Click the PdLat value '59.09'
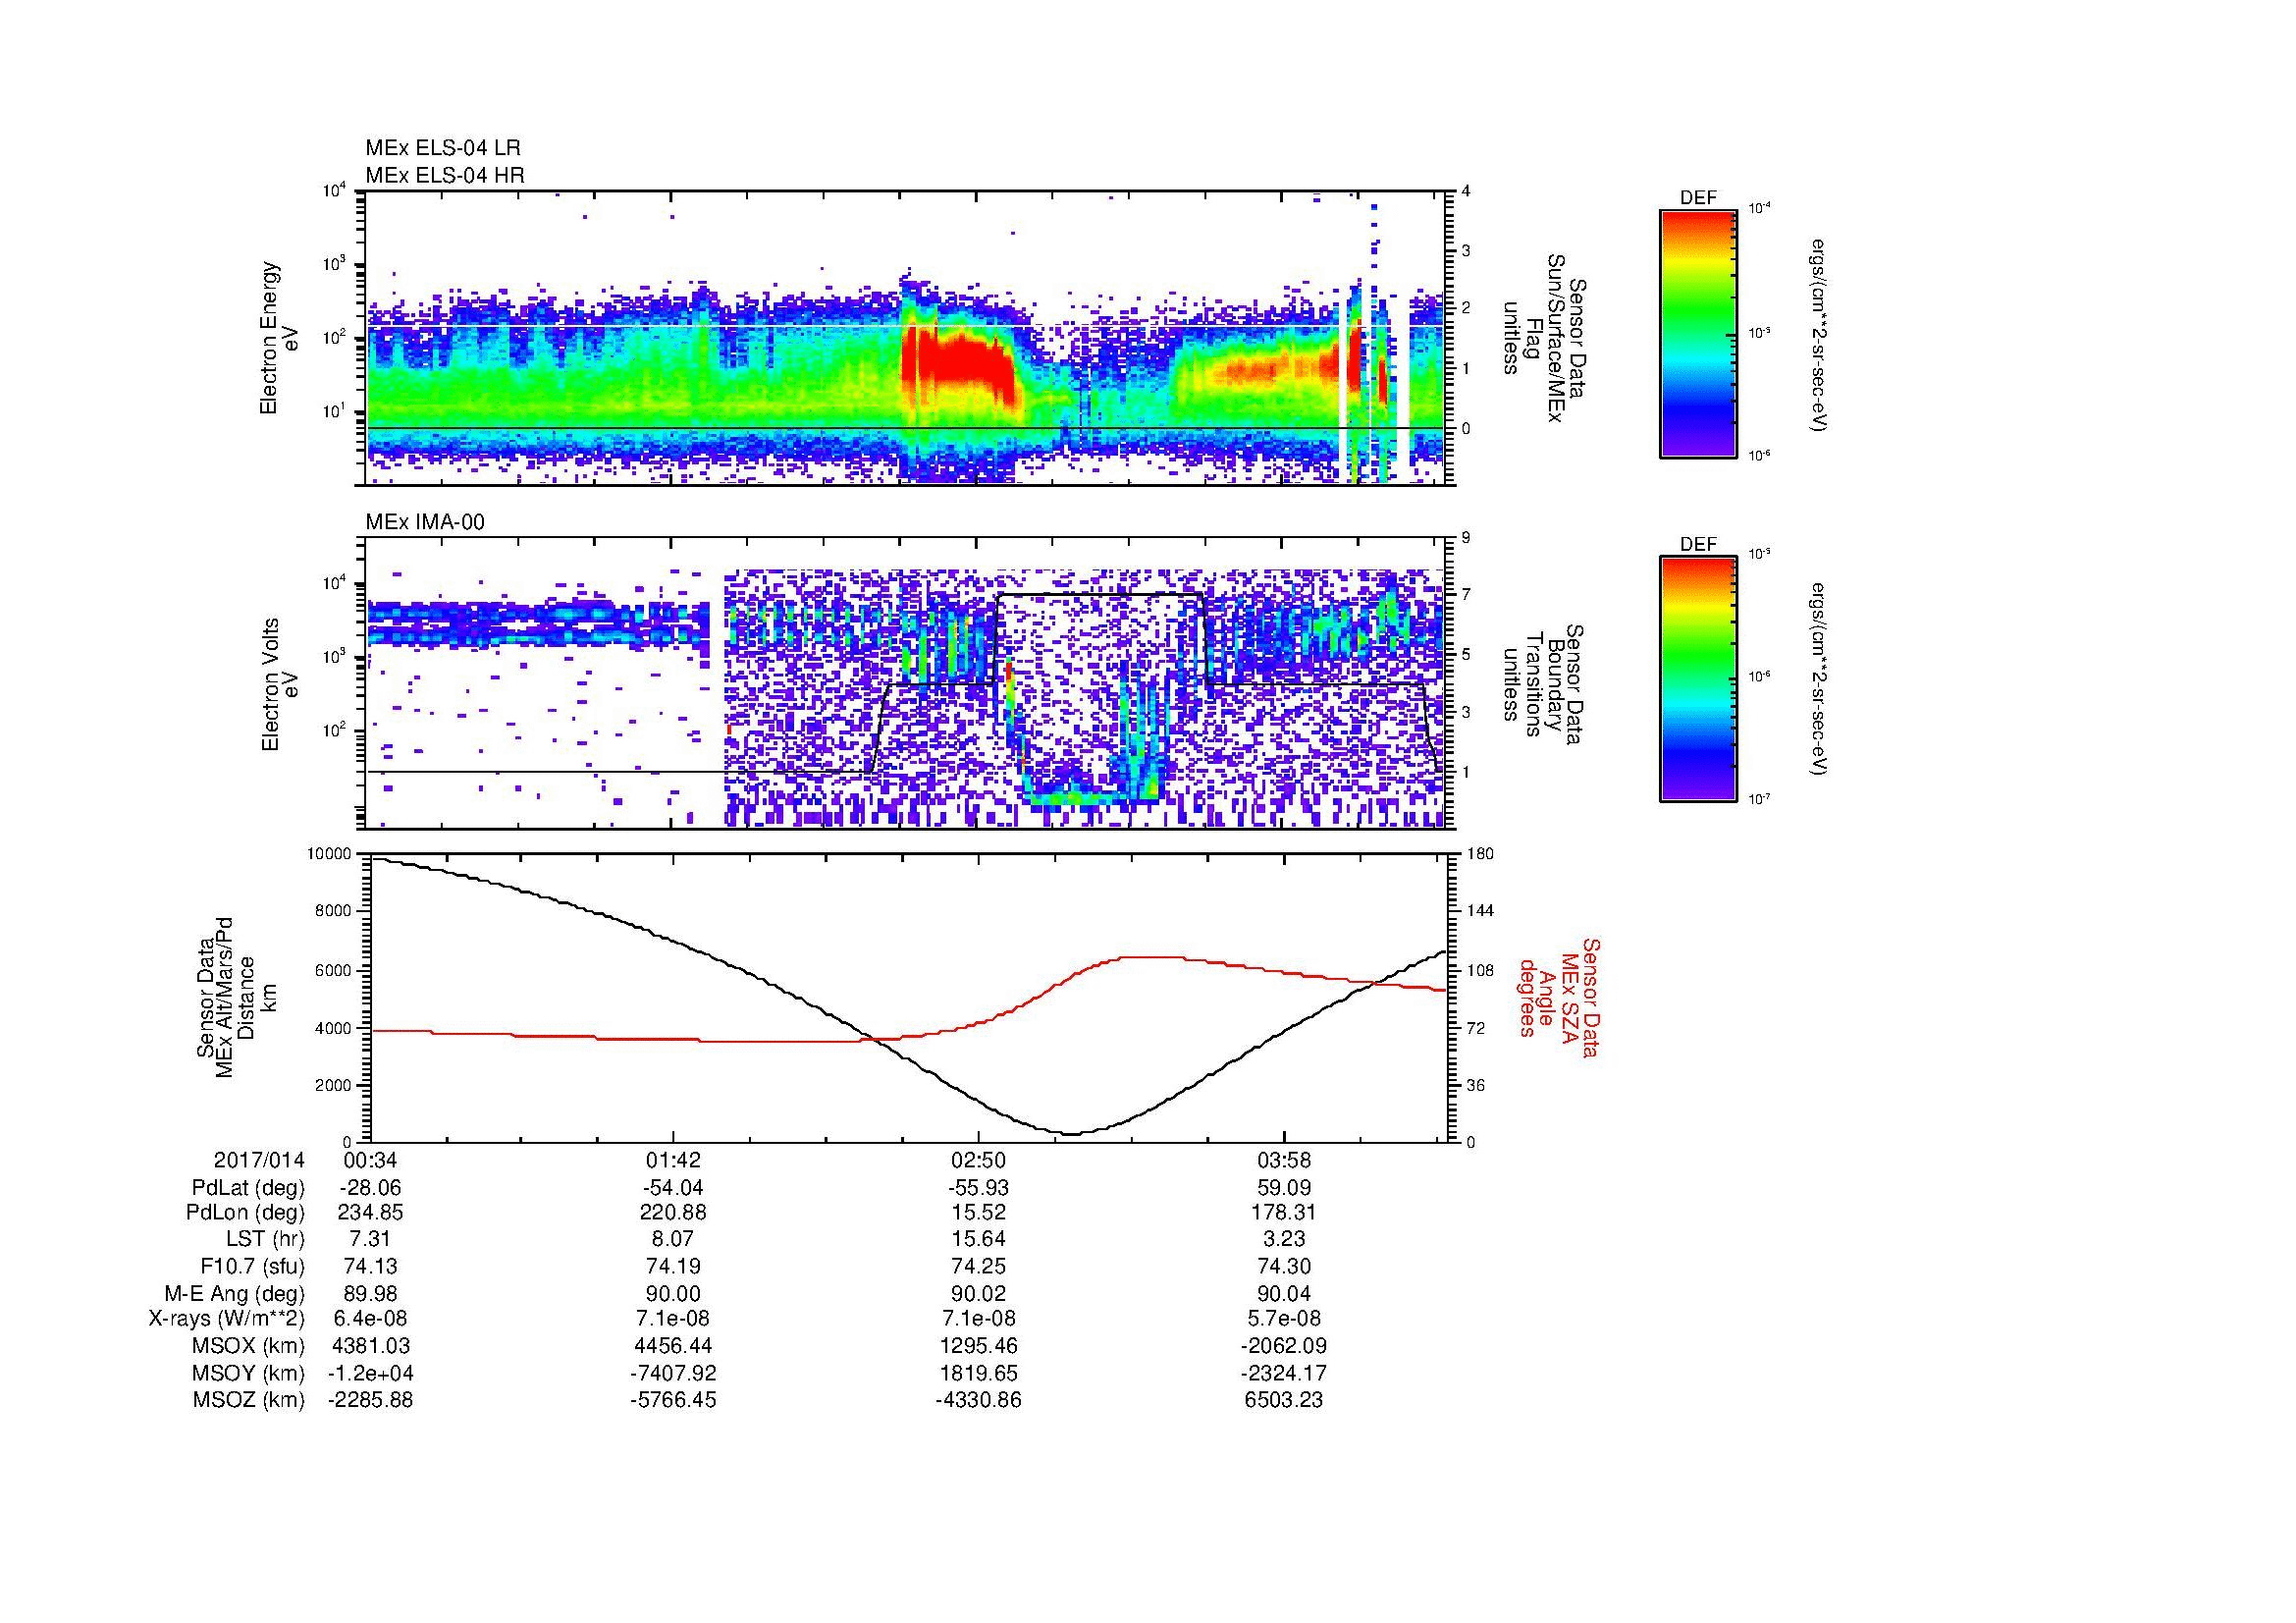 click(1283, 1188)
